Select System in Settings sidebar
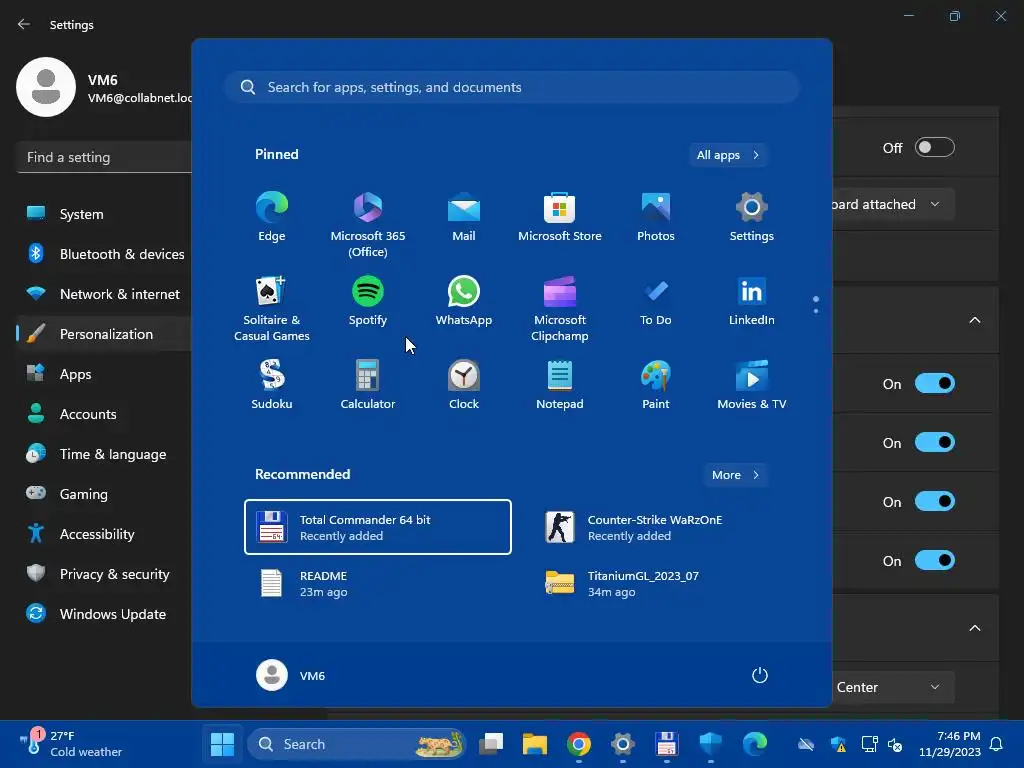The width and height of the screenshot is (1024, 768). click(104, 214)
